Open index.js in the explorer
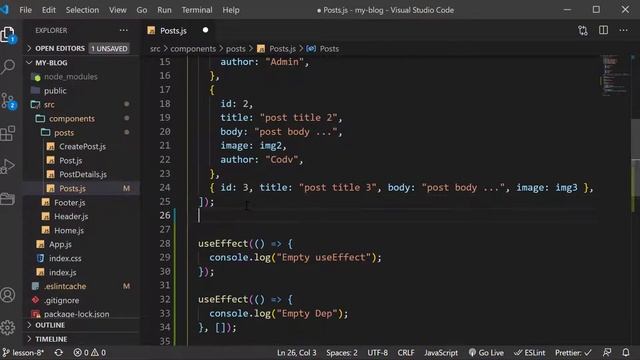The height and width of the screenshot is (360, 640). [x=82, y=272]
